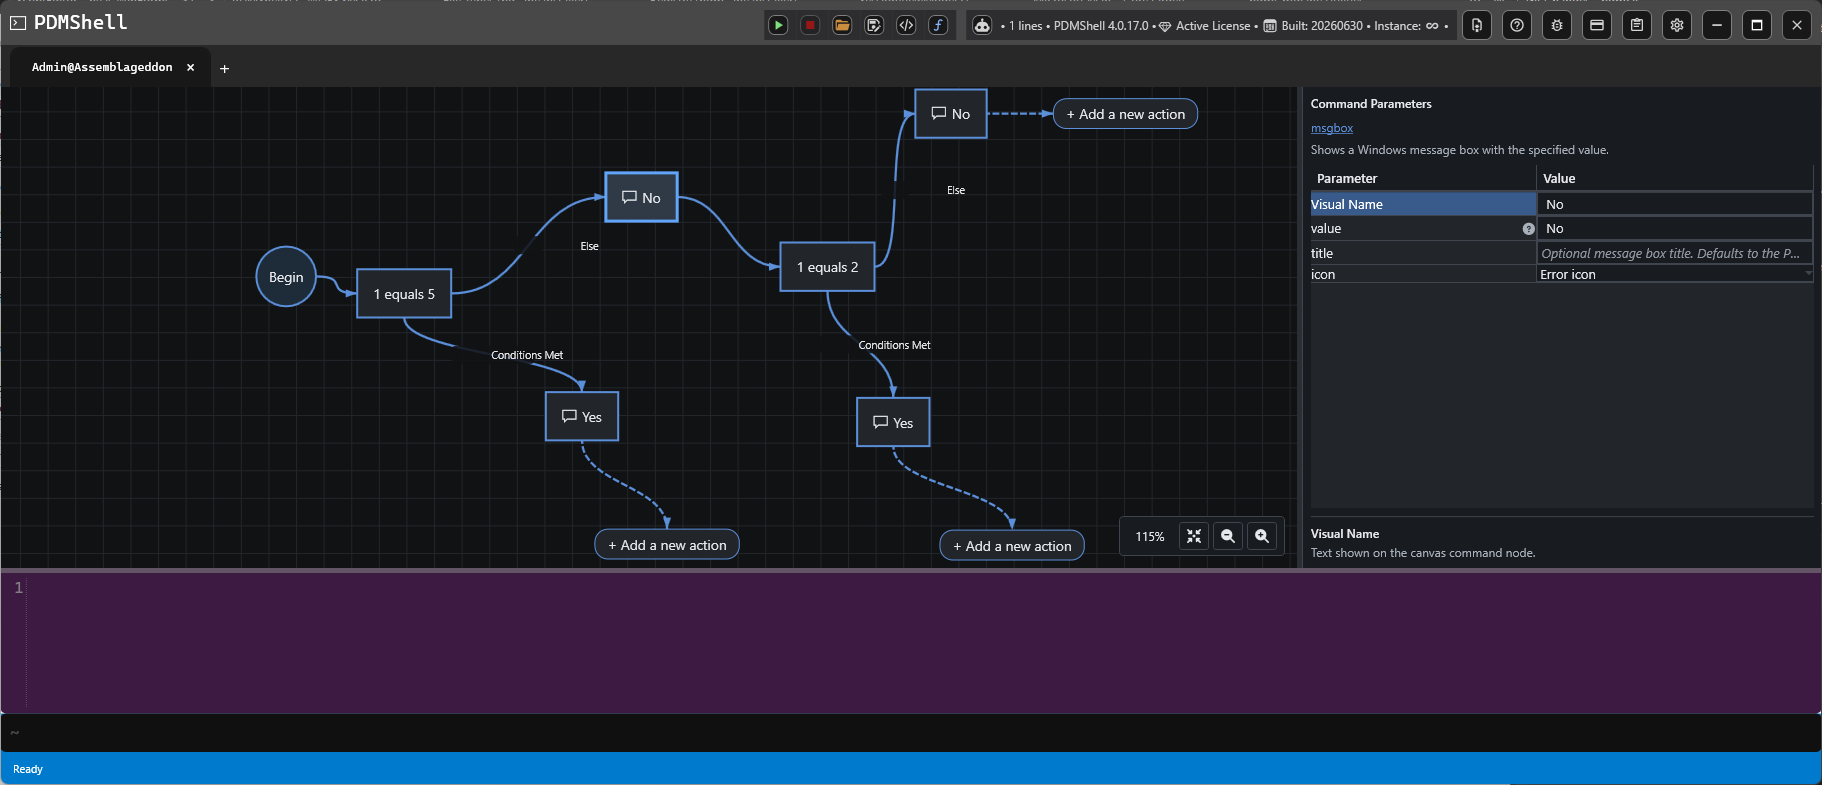The image size is (1822, 785).
Task: Click the Value column header
Action: (1674, 178)
